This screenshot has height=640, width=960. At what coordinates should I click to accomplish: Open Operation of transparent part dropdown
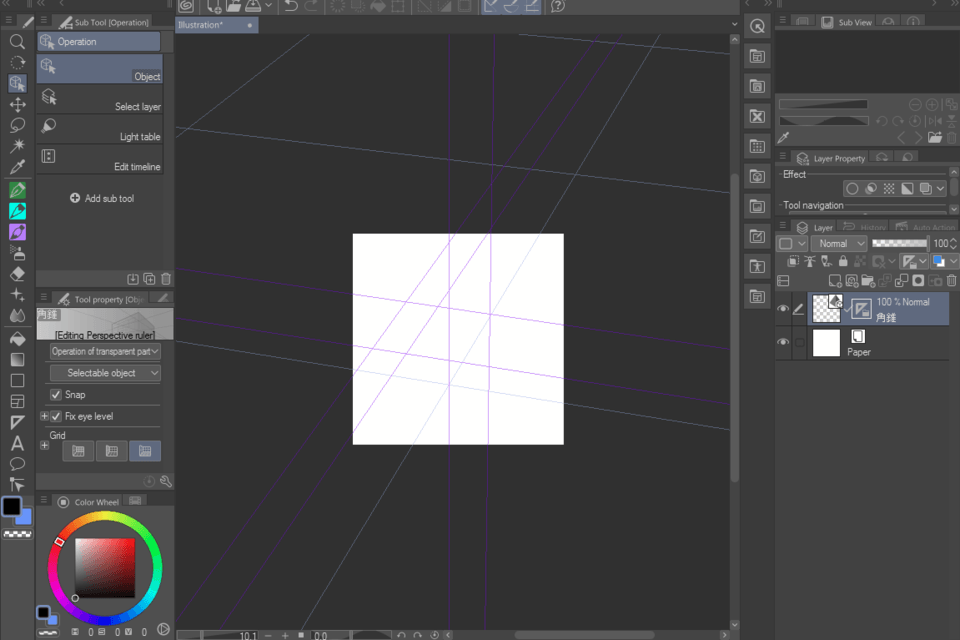(x=105, y=352)
